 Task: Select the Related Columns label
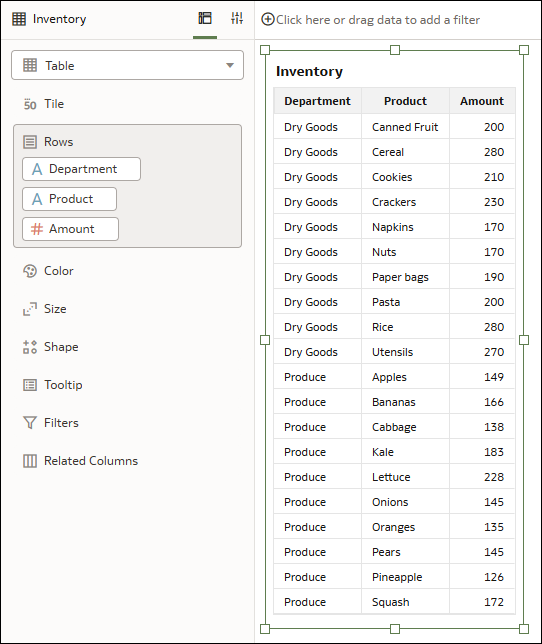click(91, 461)
